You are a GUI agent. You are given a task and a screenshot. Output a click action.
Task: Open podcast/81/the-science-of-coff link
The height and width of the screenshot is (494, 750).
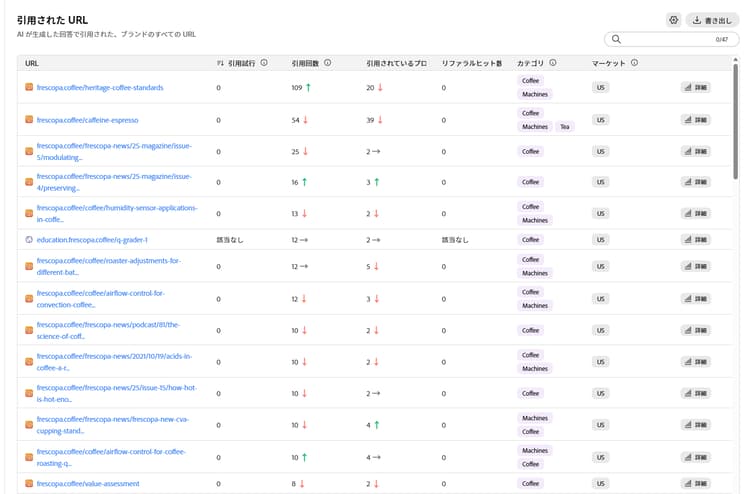coord(108,330)
